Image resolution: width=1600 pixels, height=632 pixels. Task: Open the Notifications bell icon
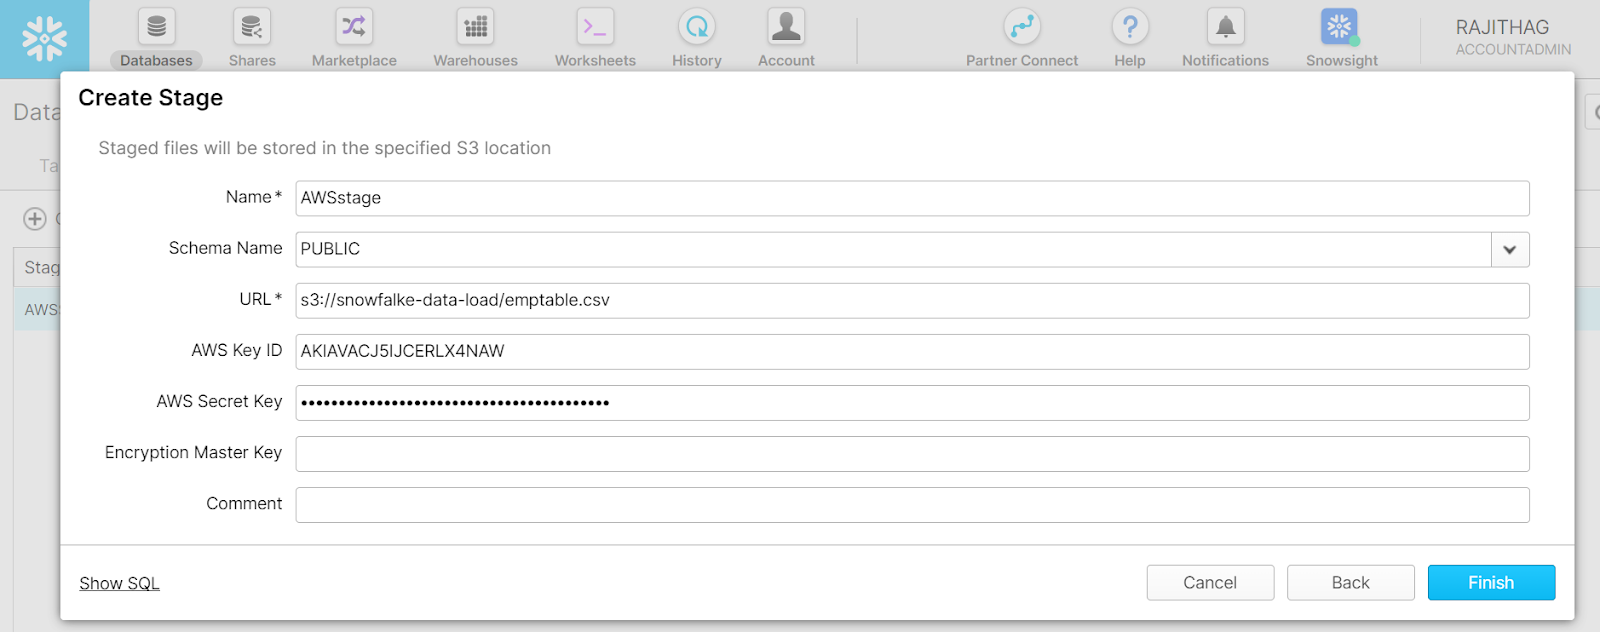pyautogui.click(x=1225, y=27)
